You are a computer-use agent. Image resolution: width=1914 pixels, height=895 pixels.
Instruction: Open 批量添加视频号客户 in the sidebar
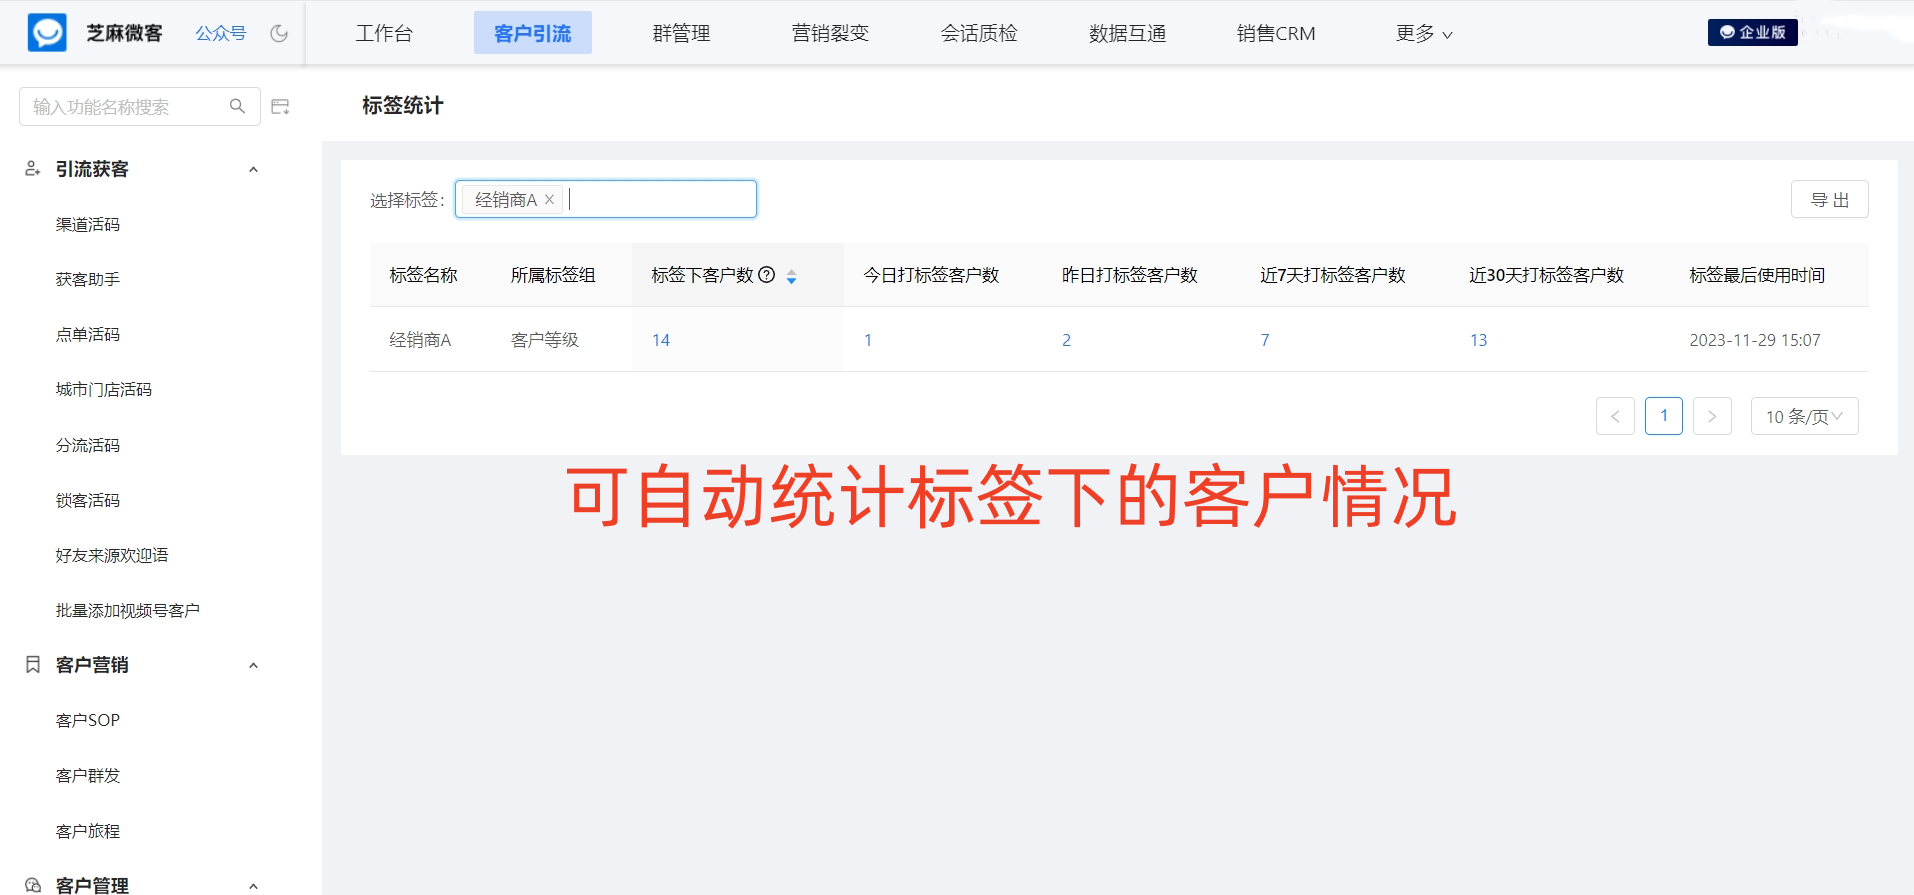pos(128,610)
